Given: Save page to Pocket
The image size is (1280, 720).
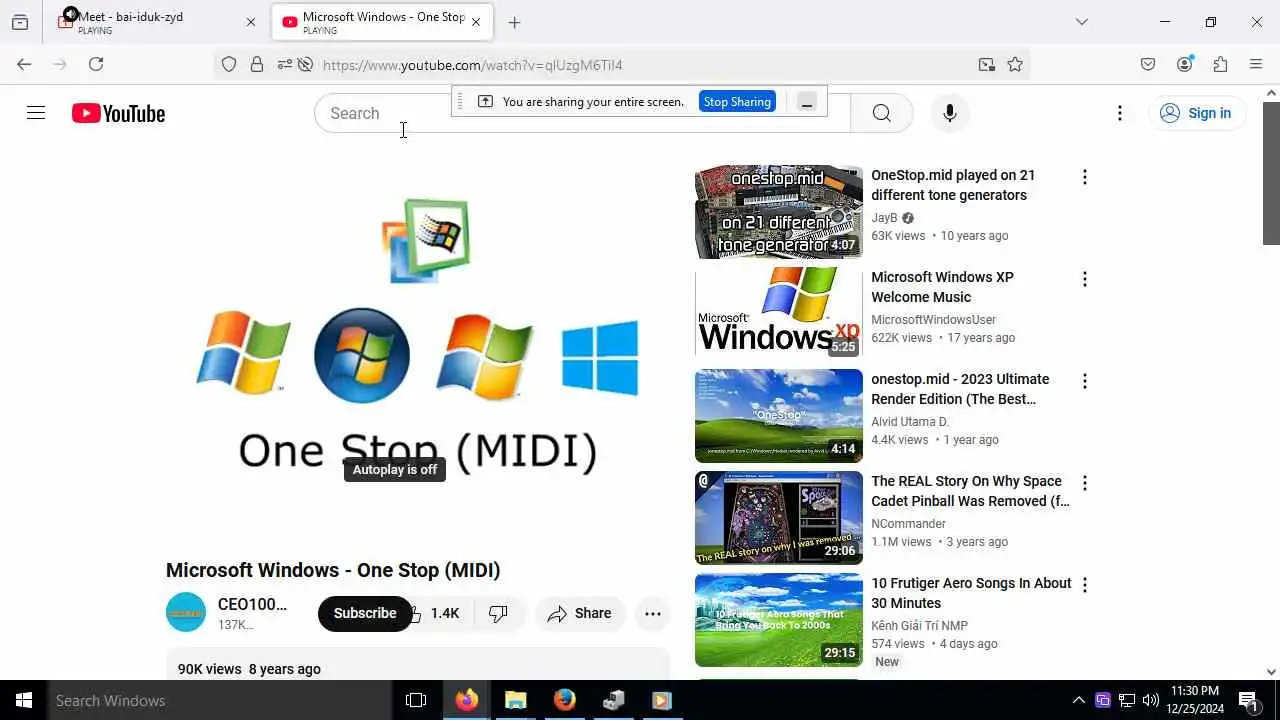Looking at the screenshot, I should coord(1148,64).
